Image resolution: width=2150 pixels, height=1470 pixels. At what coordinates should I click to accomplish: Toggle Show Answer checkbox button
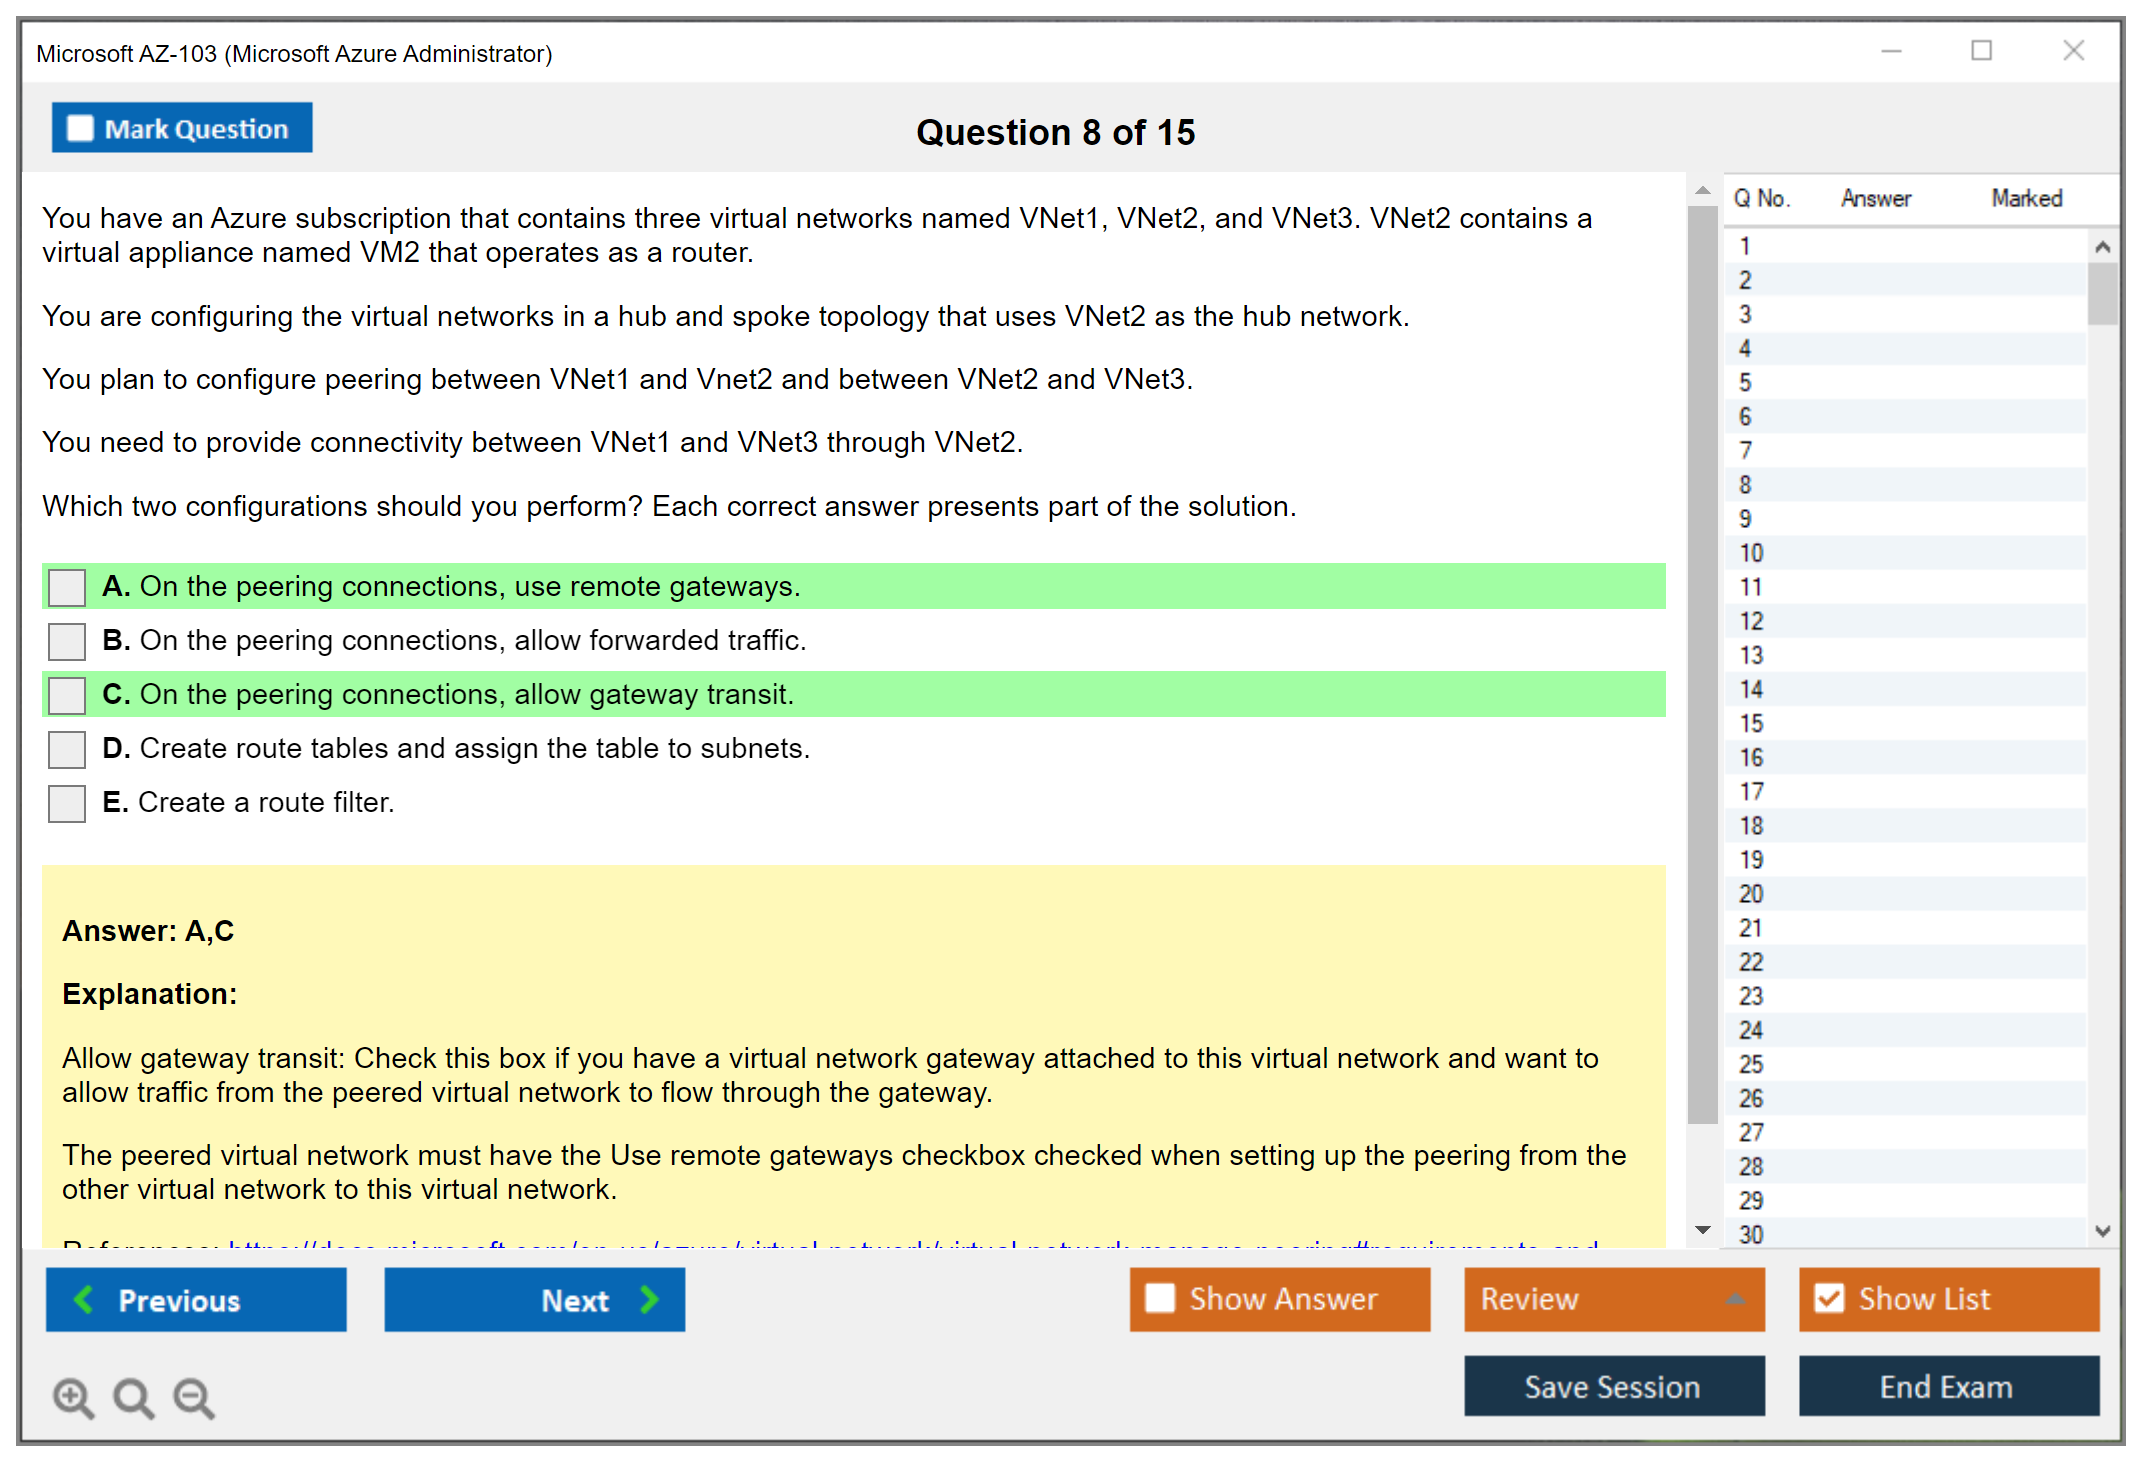pos(1160,1298)
